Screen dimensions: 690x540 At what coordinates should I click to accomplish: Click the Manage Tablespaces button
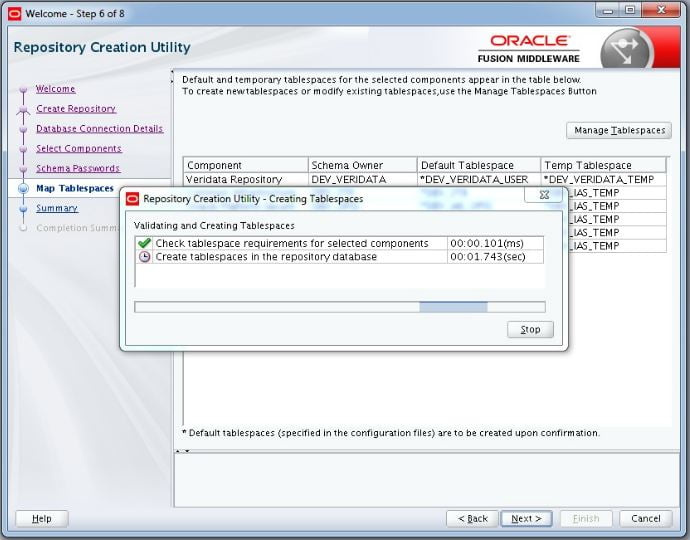tap(619, 130)
